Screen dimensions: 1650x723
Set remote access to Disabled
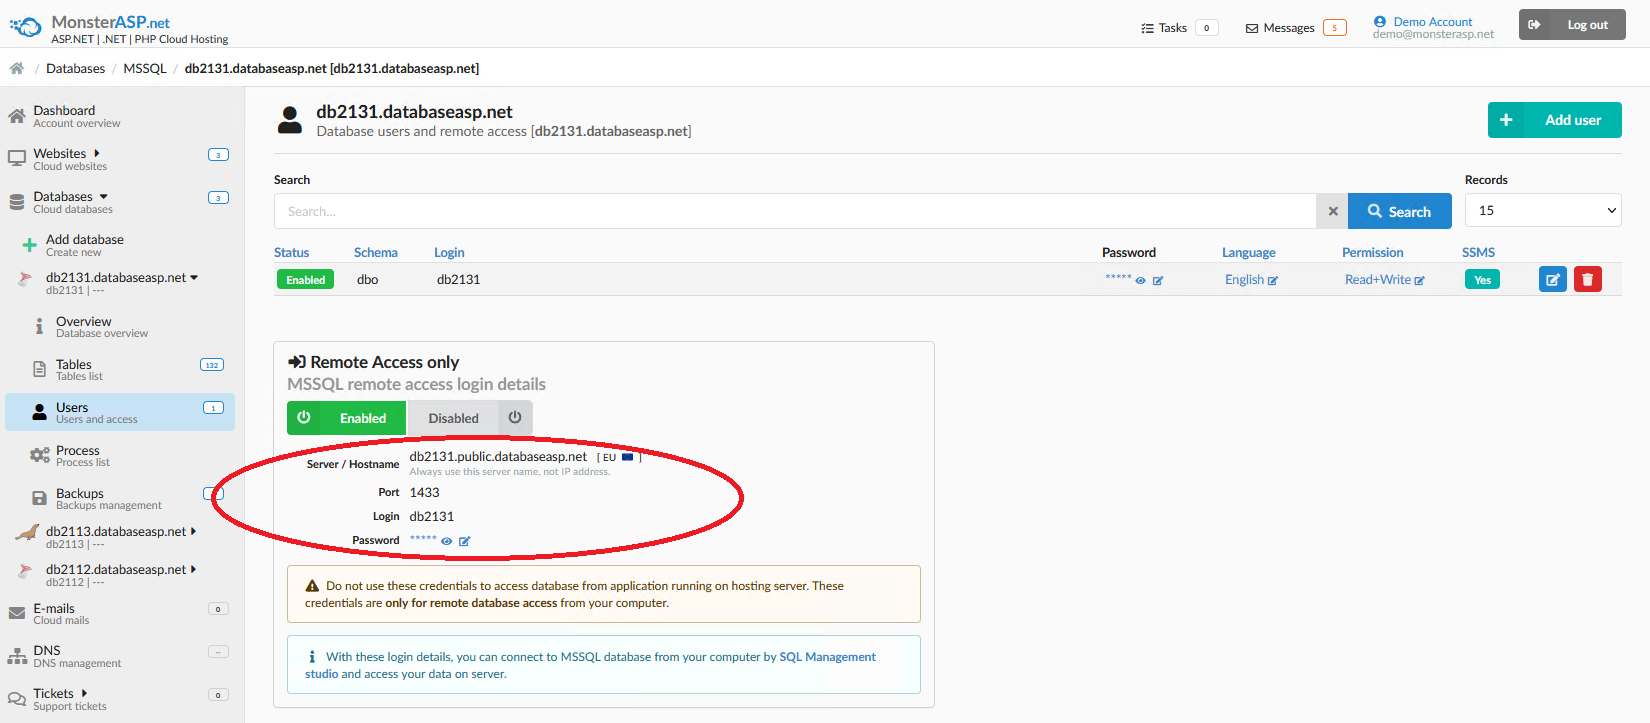point(470,418)
